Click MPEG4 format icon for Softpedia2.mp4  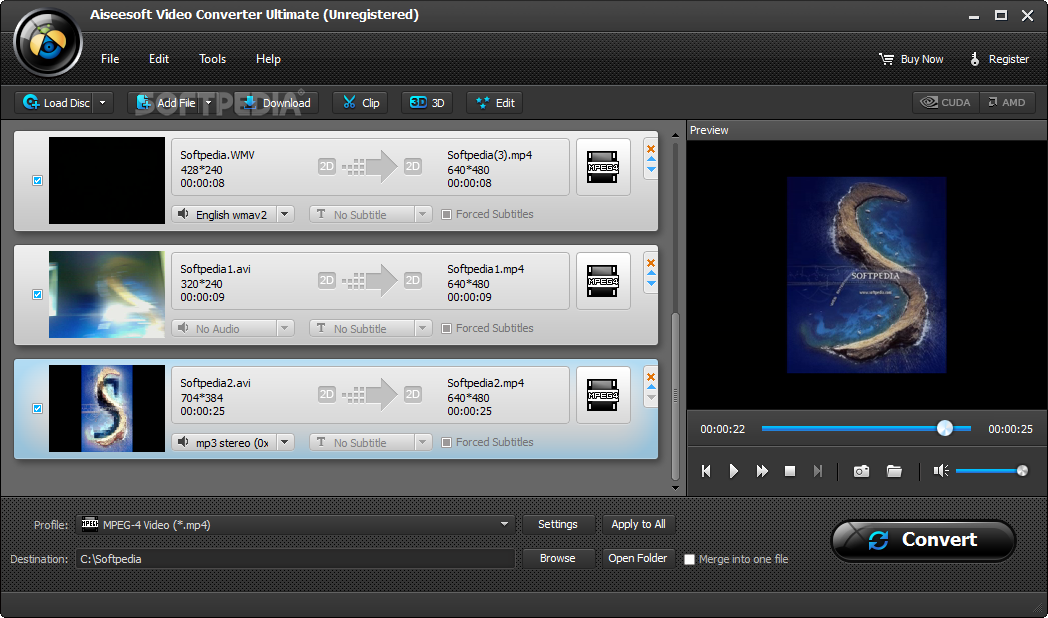(603, 395)
